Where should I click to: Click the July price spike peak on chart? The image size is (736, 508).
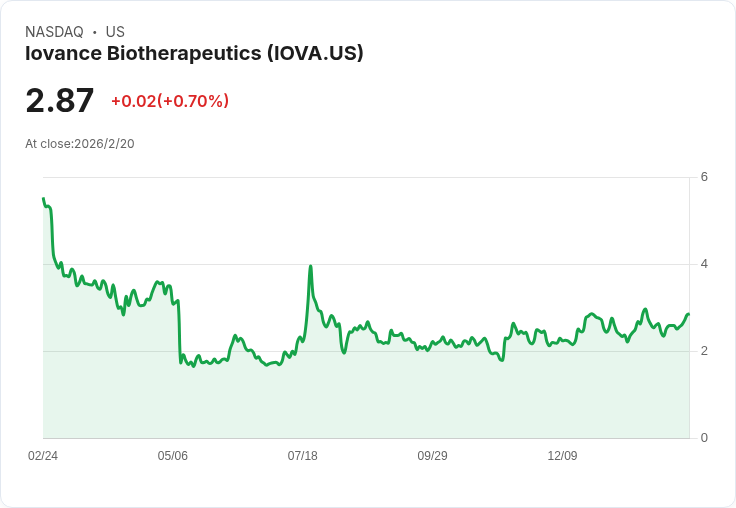tap(310, 267)
